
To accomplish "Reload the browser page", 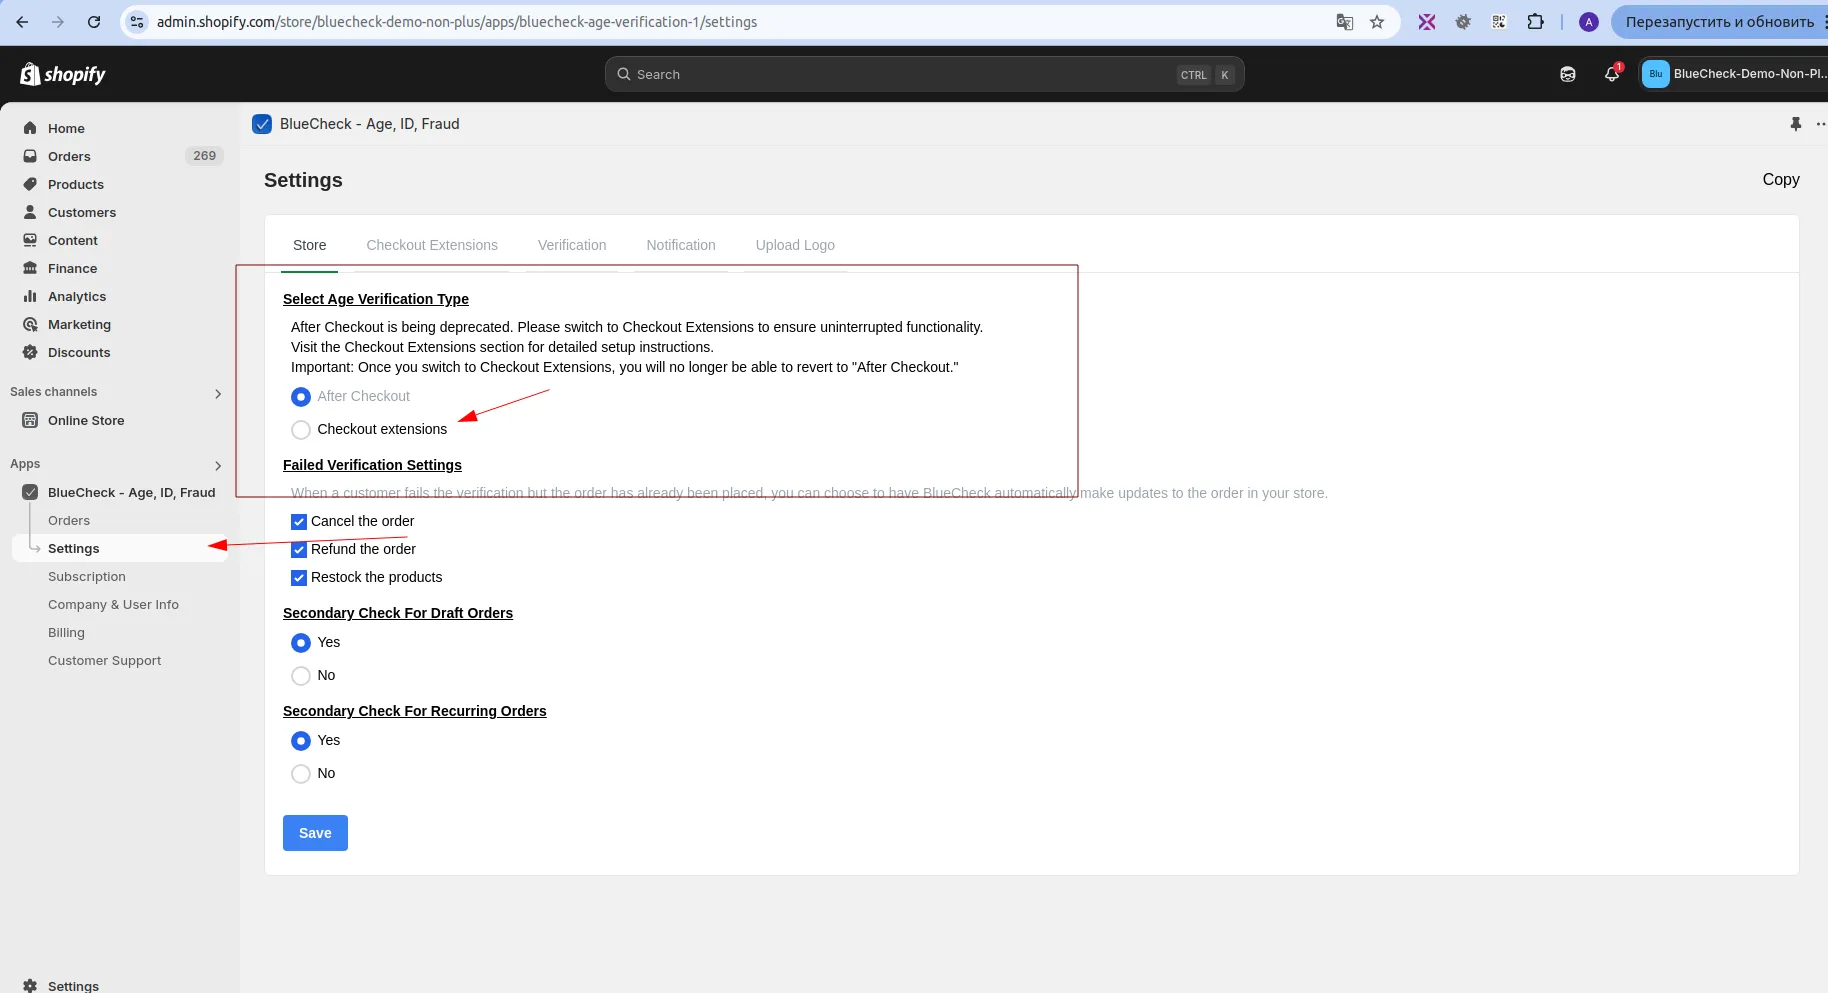I will 93,22.
